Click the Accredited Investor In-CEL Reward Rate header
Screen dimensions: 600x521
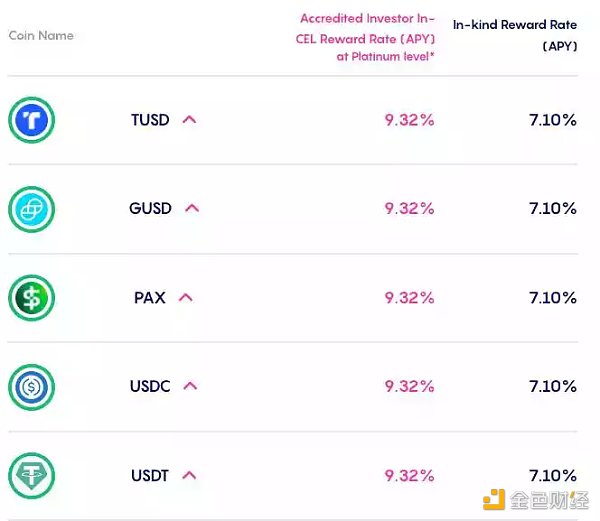366,38
